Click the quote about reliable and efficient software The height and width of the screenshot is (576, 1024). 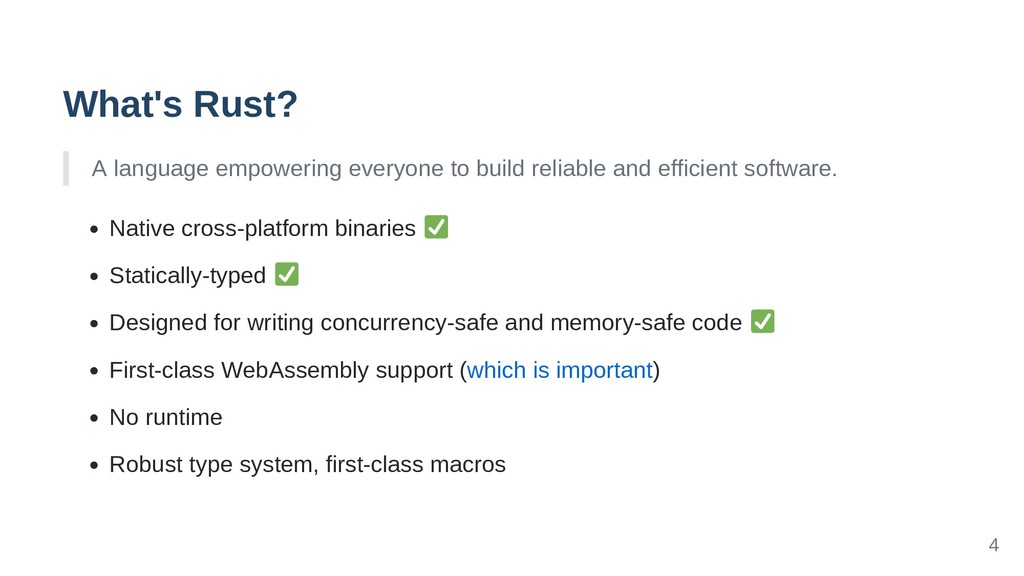pos(464,168)
